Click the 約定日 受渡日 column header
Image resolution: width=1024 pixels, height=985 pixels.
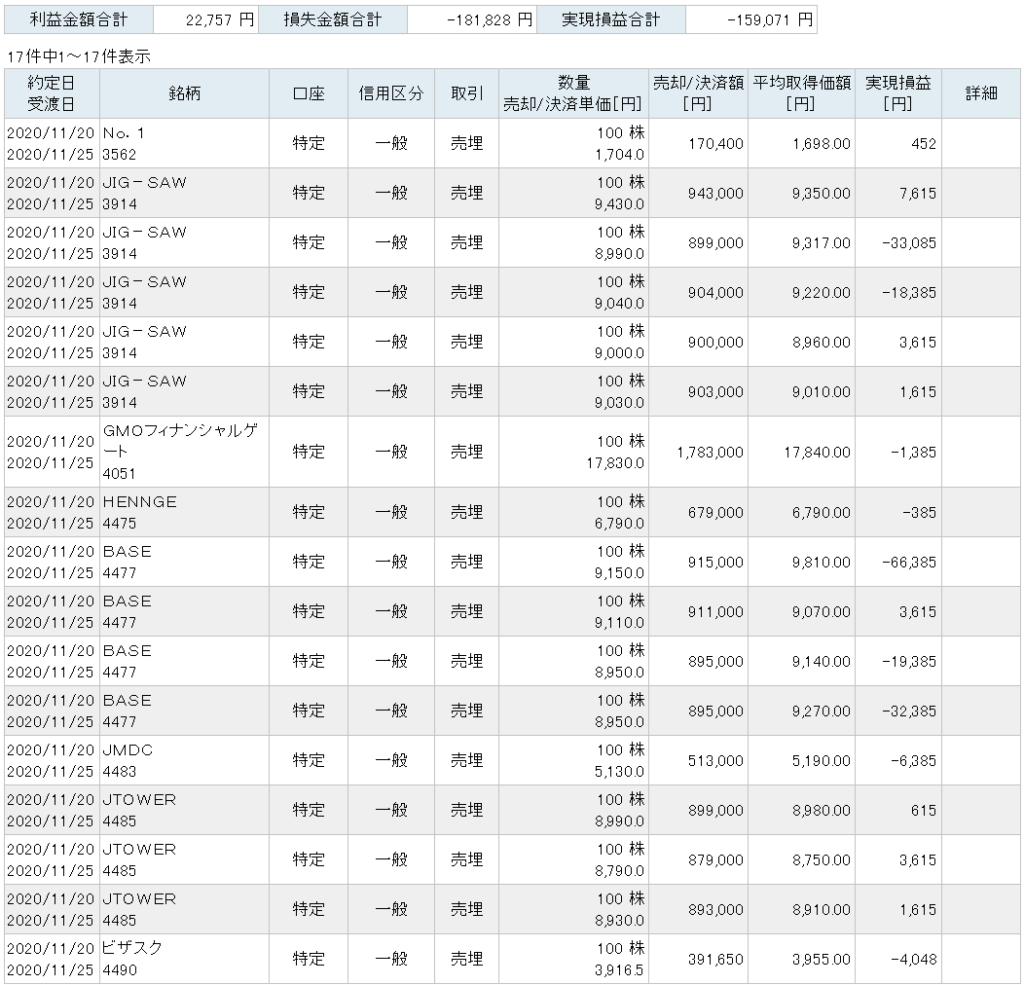pyautogui.click(x=52, y=93)
